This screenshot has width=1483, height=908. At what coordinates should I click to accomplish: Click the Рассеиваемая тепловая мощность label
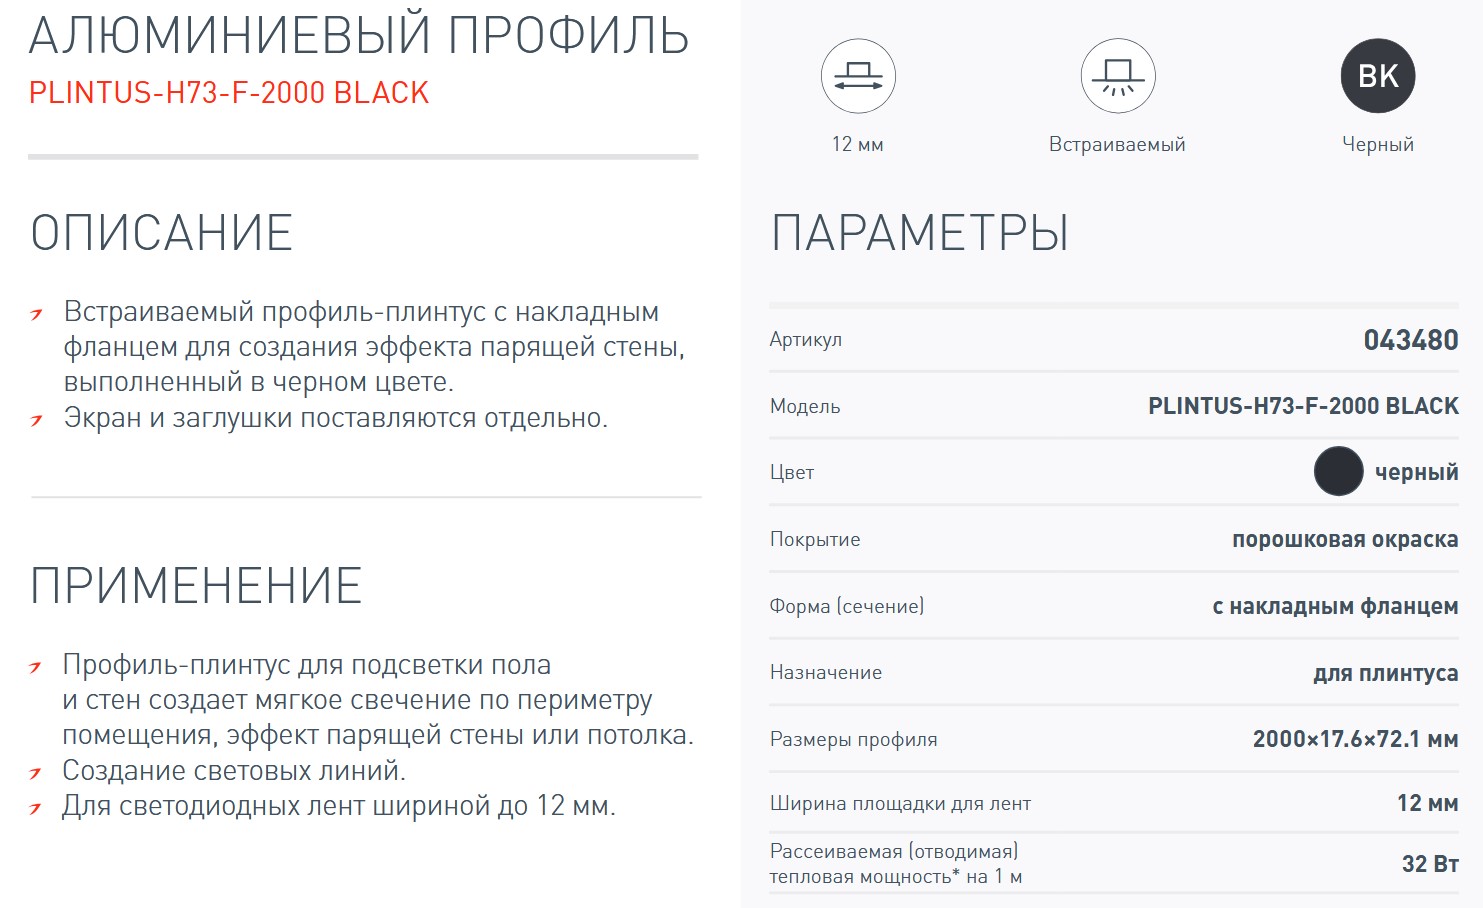896,864
